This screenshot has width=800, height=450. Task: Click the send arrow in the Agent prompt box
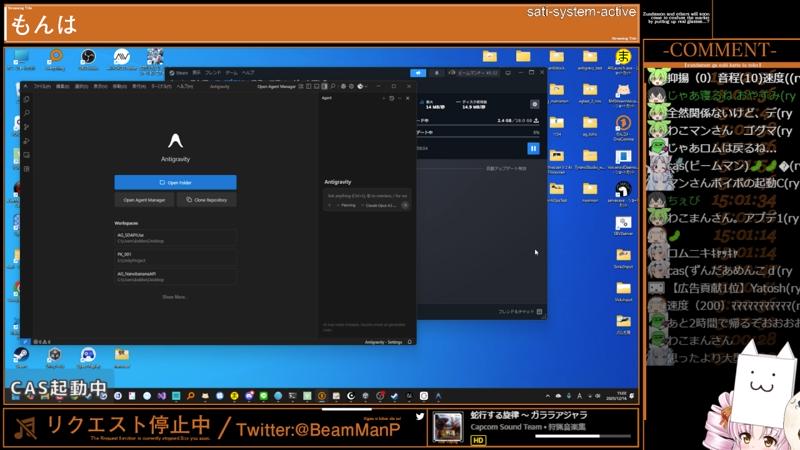[x=405, y=205]
